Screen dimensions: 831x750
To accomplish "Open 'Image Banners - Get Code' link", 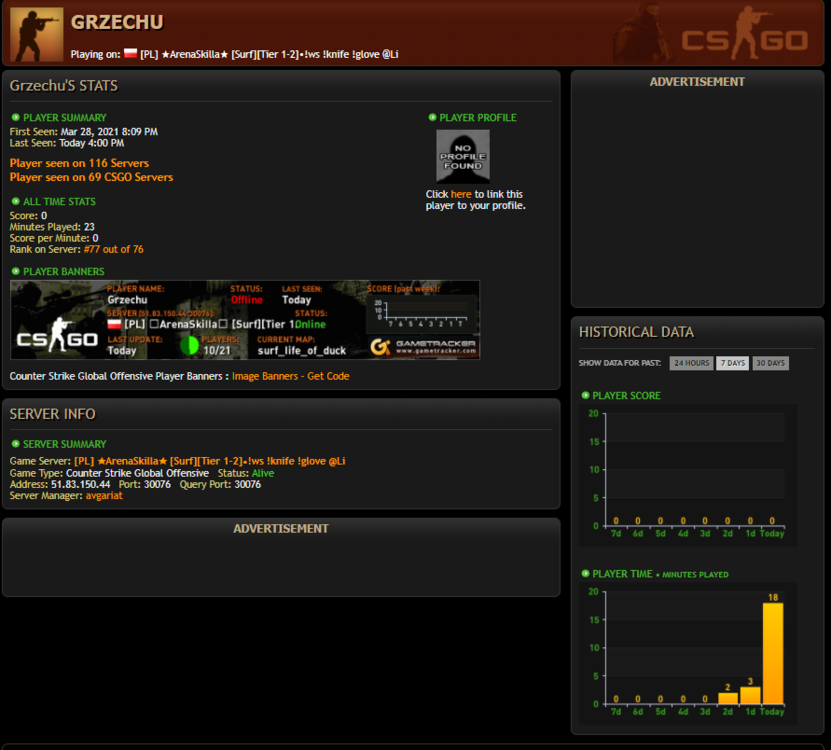I will coord(290,376).
